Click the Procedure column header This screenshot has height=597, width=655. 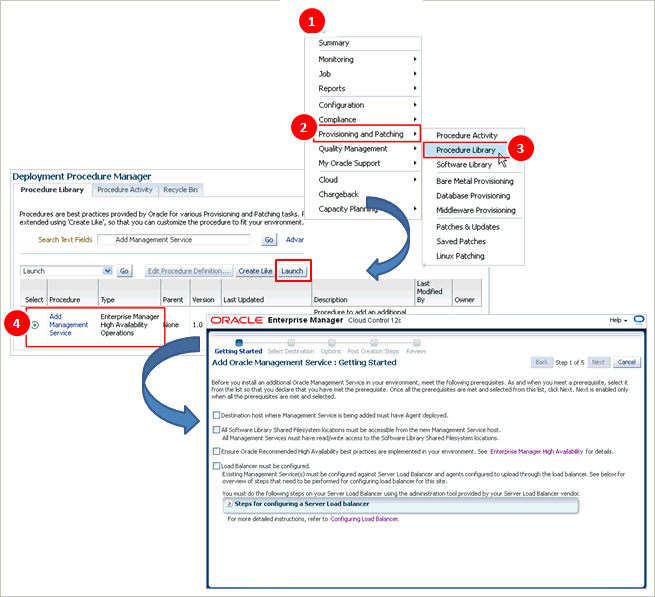pos(73,292)
